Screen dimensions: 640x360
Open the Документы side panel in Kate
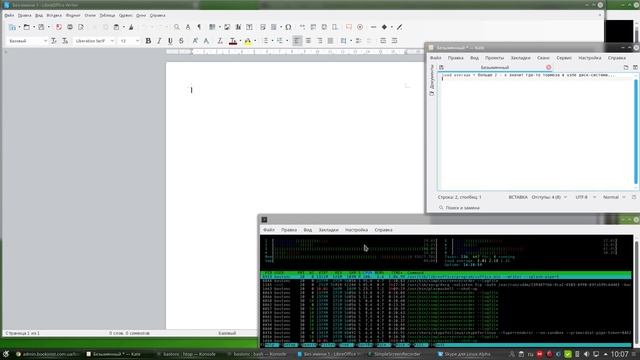[432, 80]
